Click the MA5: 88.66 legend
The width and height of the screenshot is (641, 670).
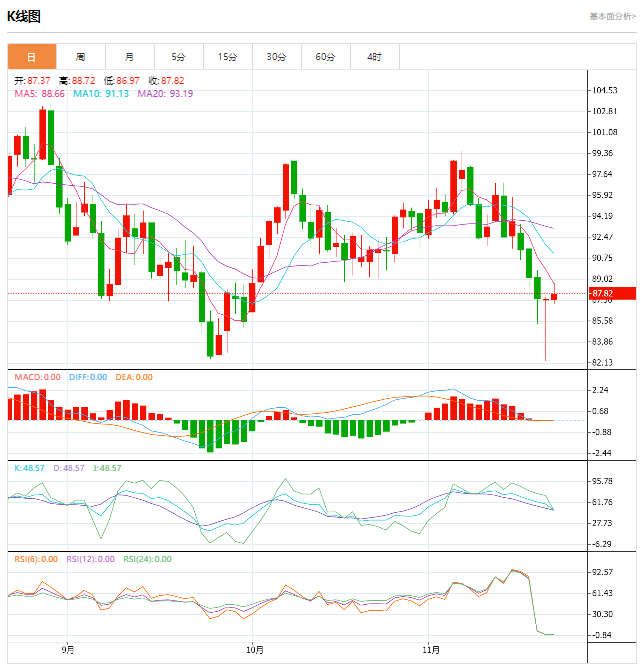40,94
